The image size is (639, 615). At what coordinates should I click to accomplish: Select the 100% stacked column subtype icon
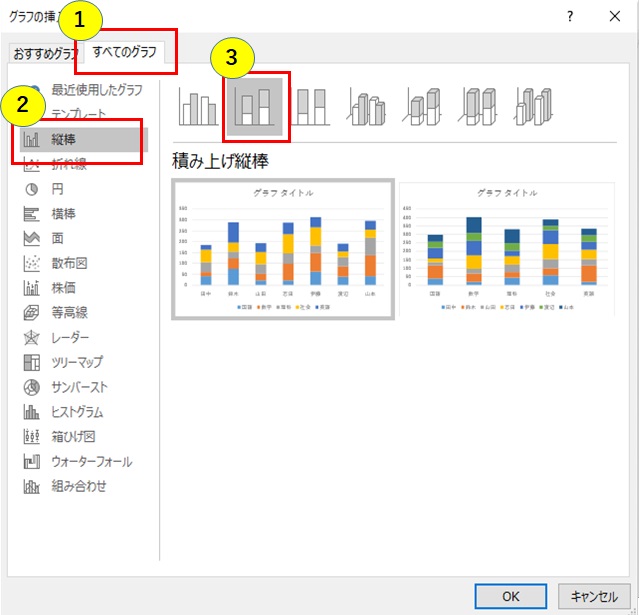click(x=311, y=107)
